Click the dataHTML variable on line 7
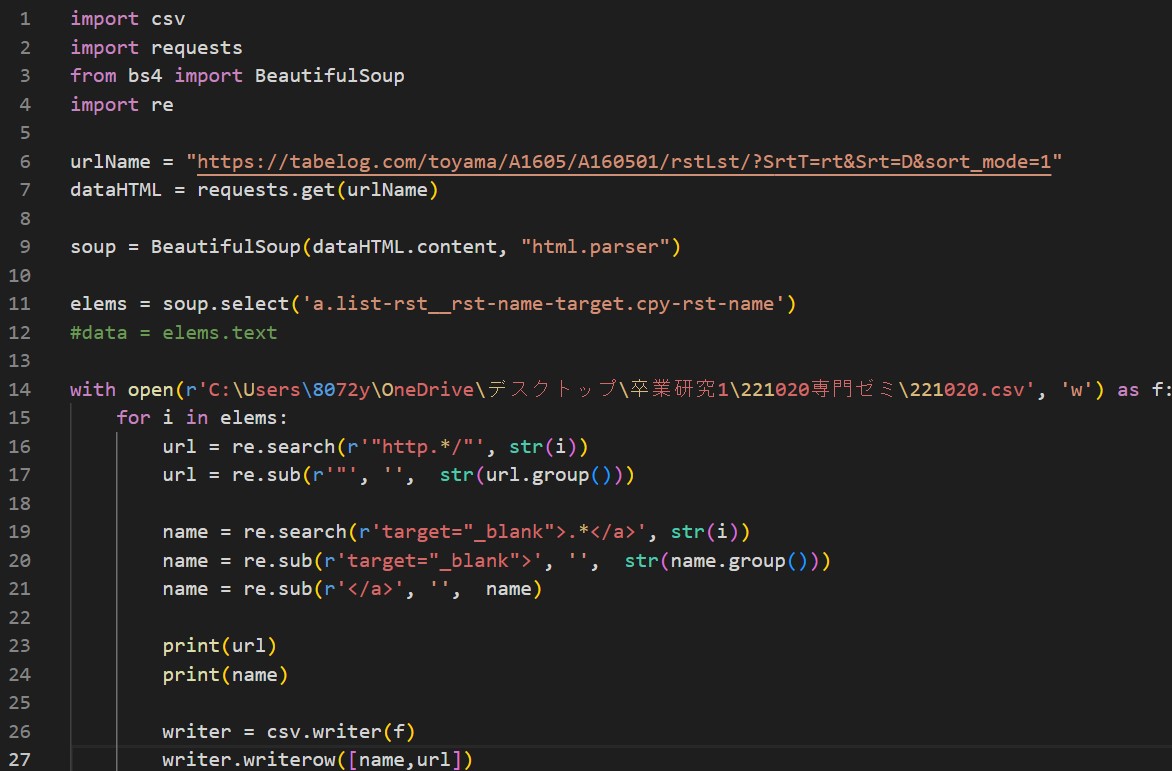 tap(116, 190)
